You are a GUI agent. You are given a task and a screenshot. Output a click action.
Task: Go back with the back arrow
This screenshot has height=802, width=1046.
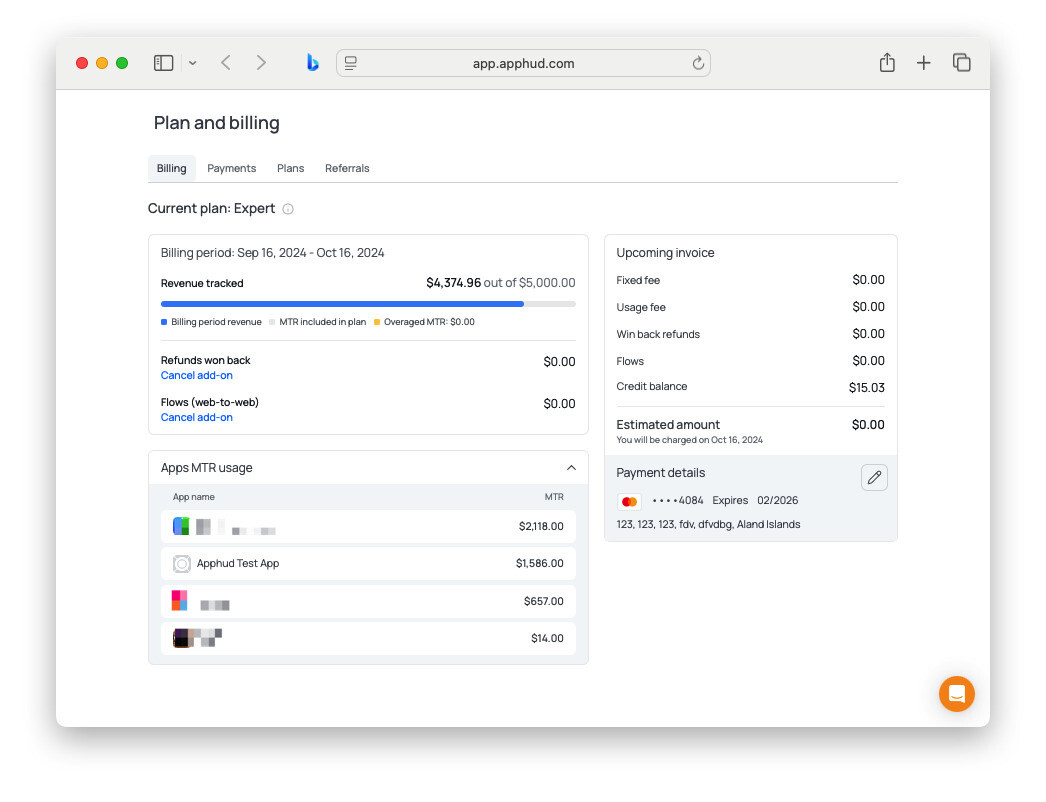226,63
